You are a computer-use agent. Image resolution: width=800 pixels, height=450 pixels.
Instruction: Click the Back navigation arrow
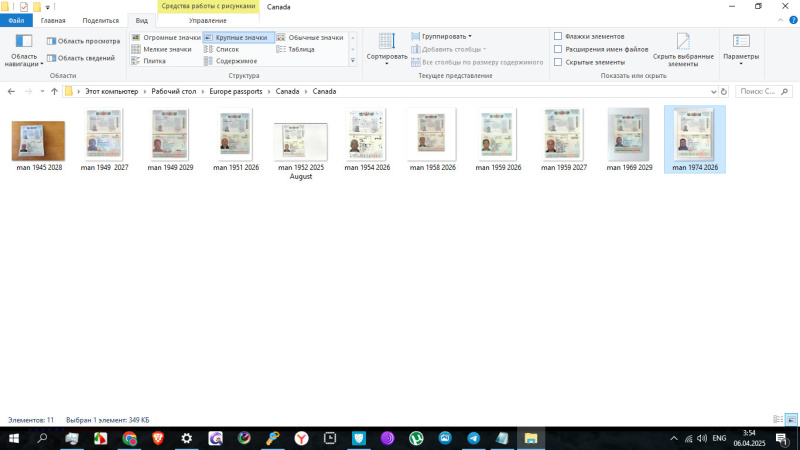11,91
